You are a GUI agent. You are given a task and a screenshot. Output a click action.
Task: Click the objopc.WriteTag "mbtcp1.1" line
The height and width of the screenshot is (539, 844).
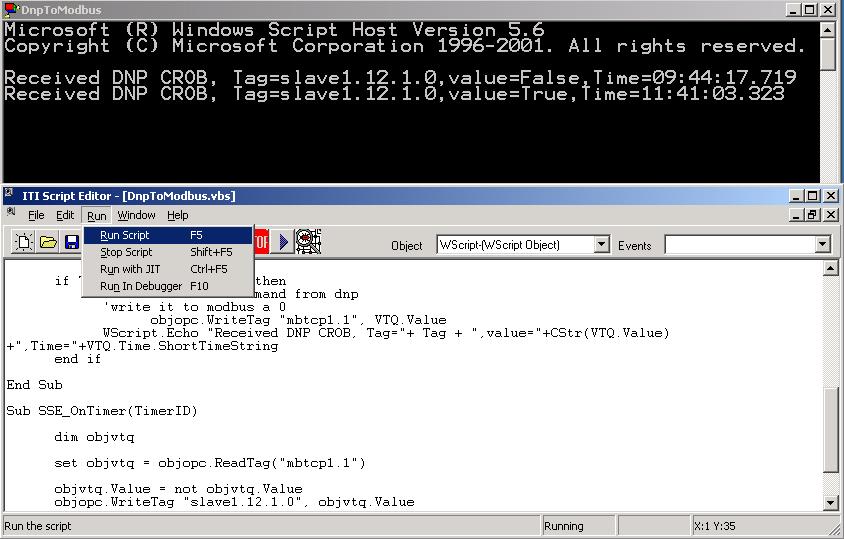(x=298, y=320)
